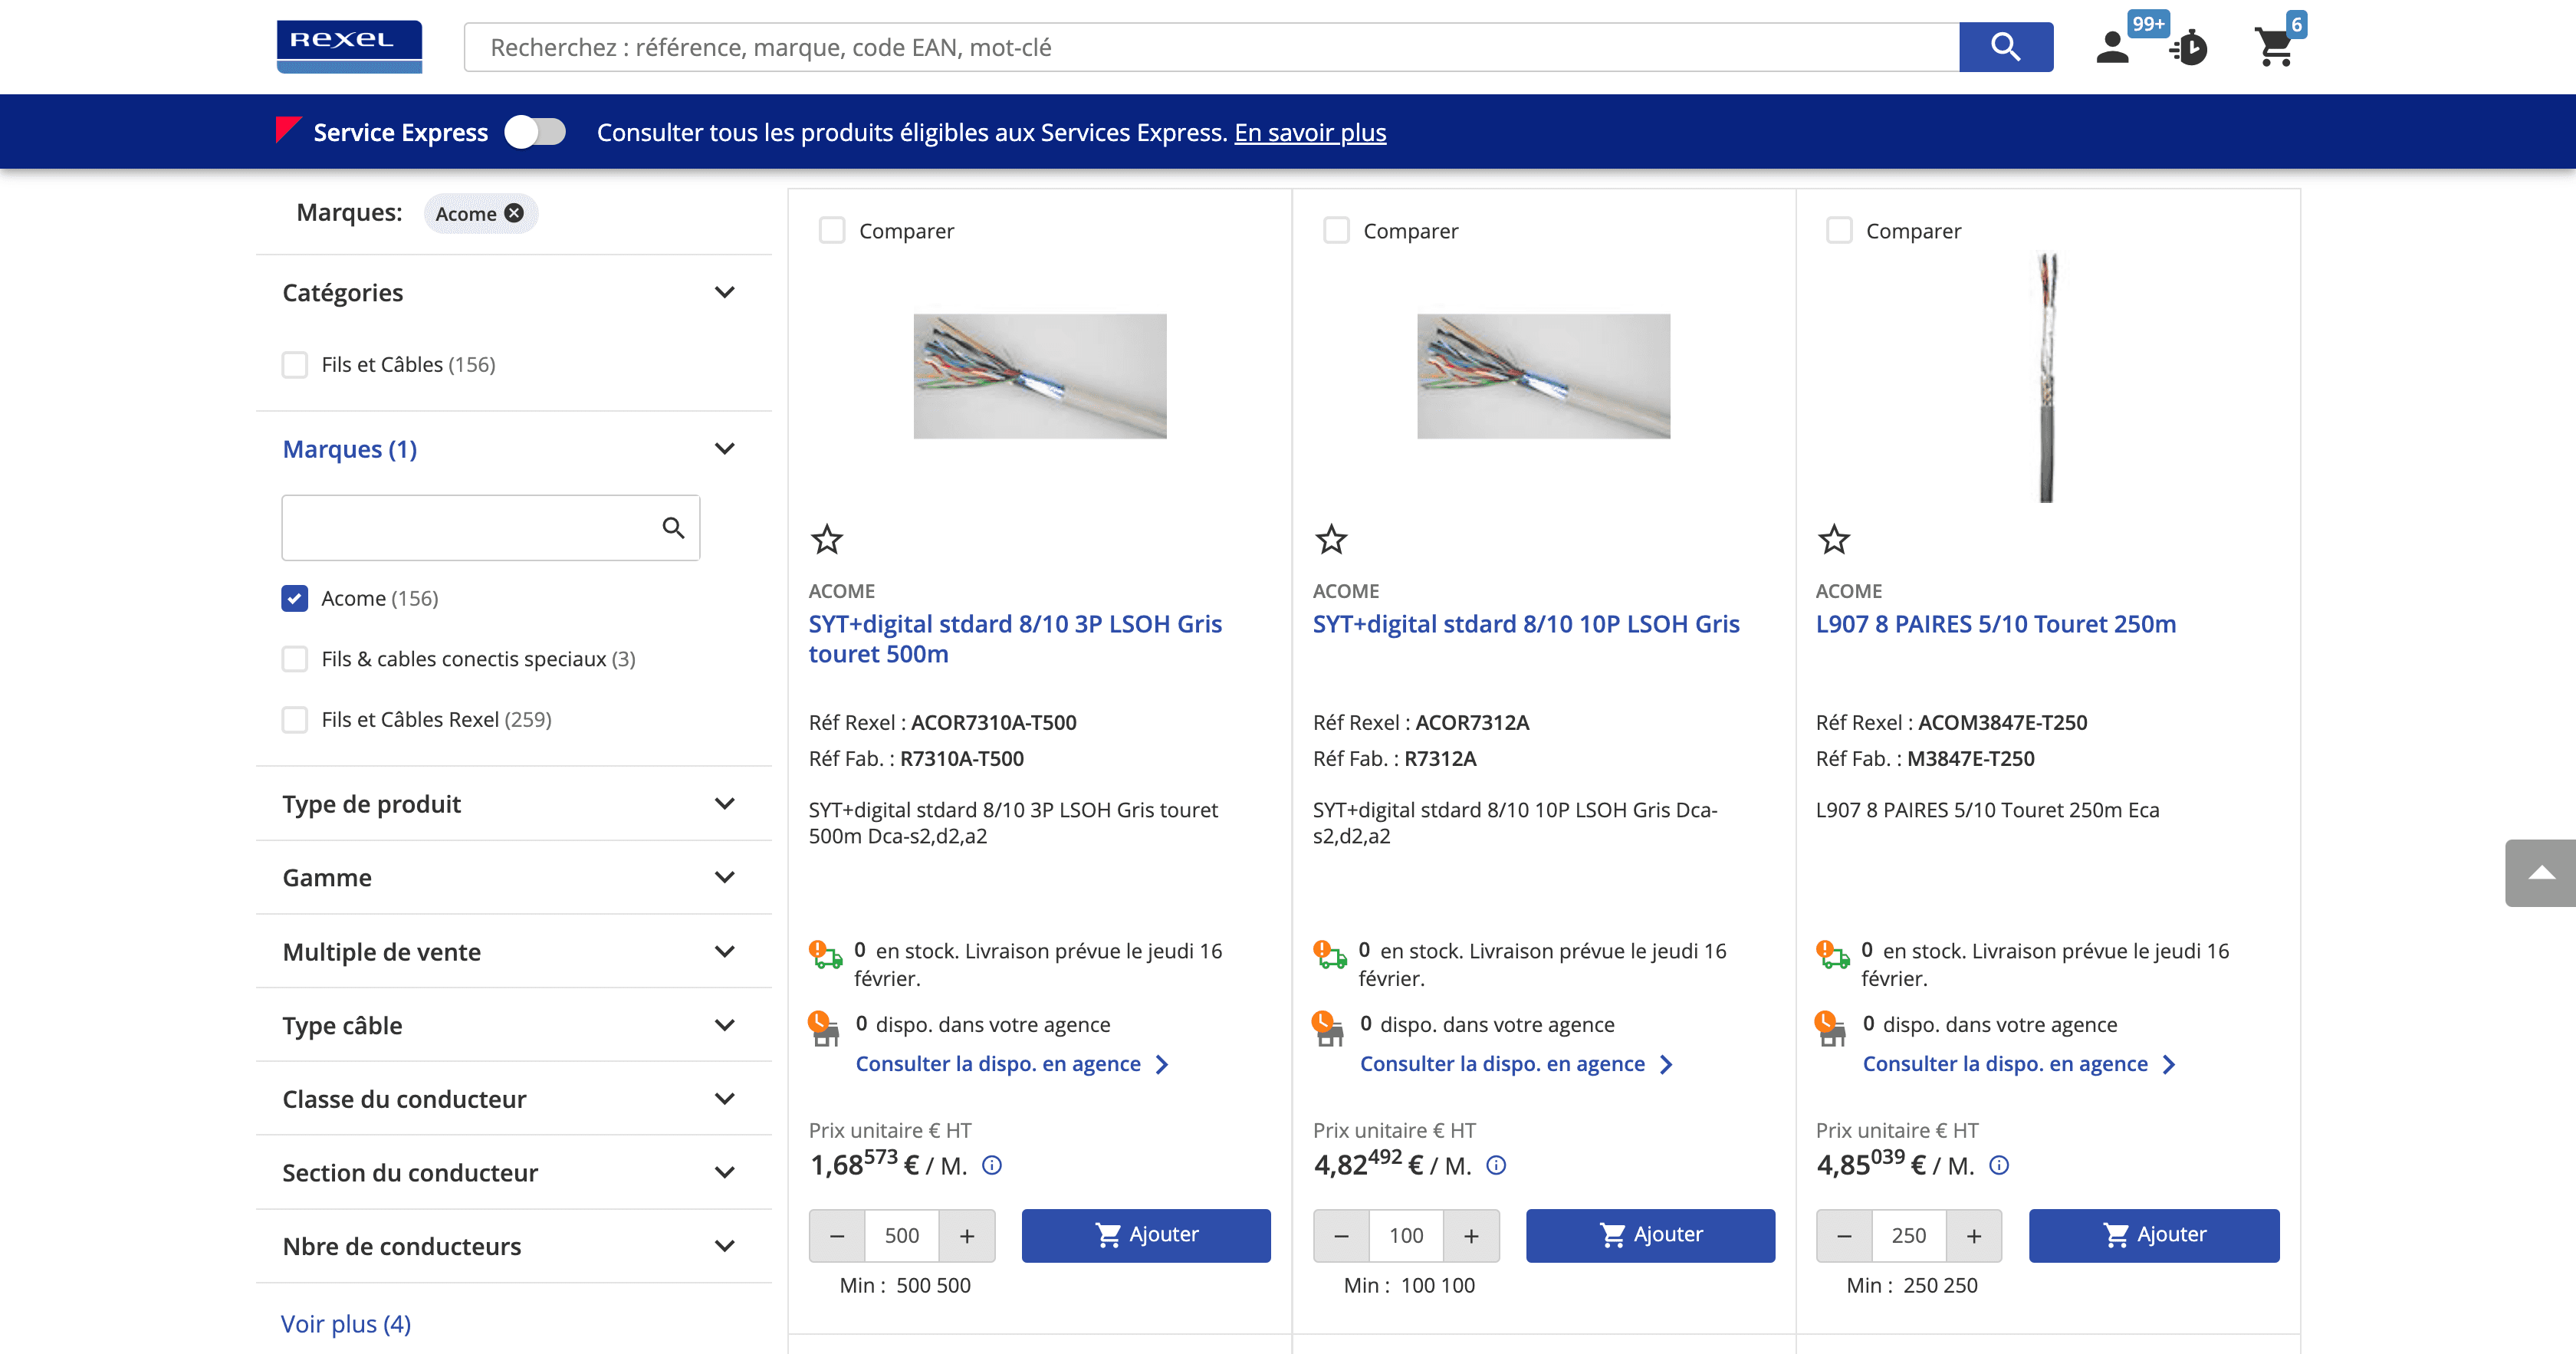Expand the Section du conducteur filter
Image resolution: width=2576 pixels, height=1354 pixels.
(725, 1172)
